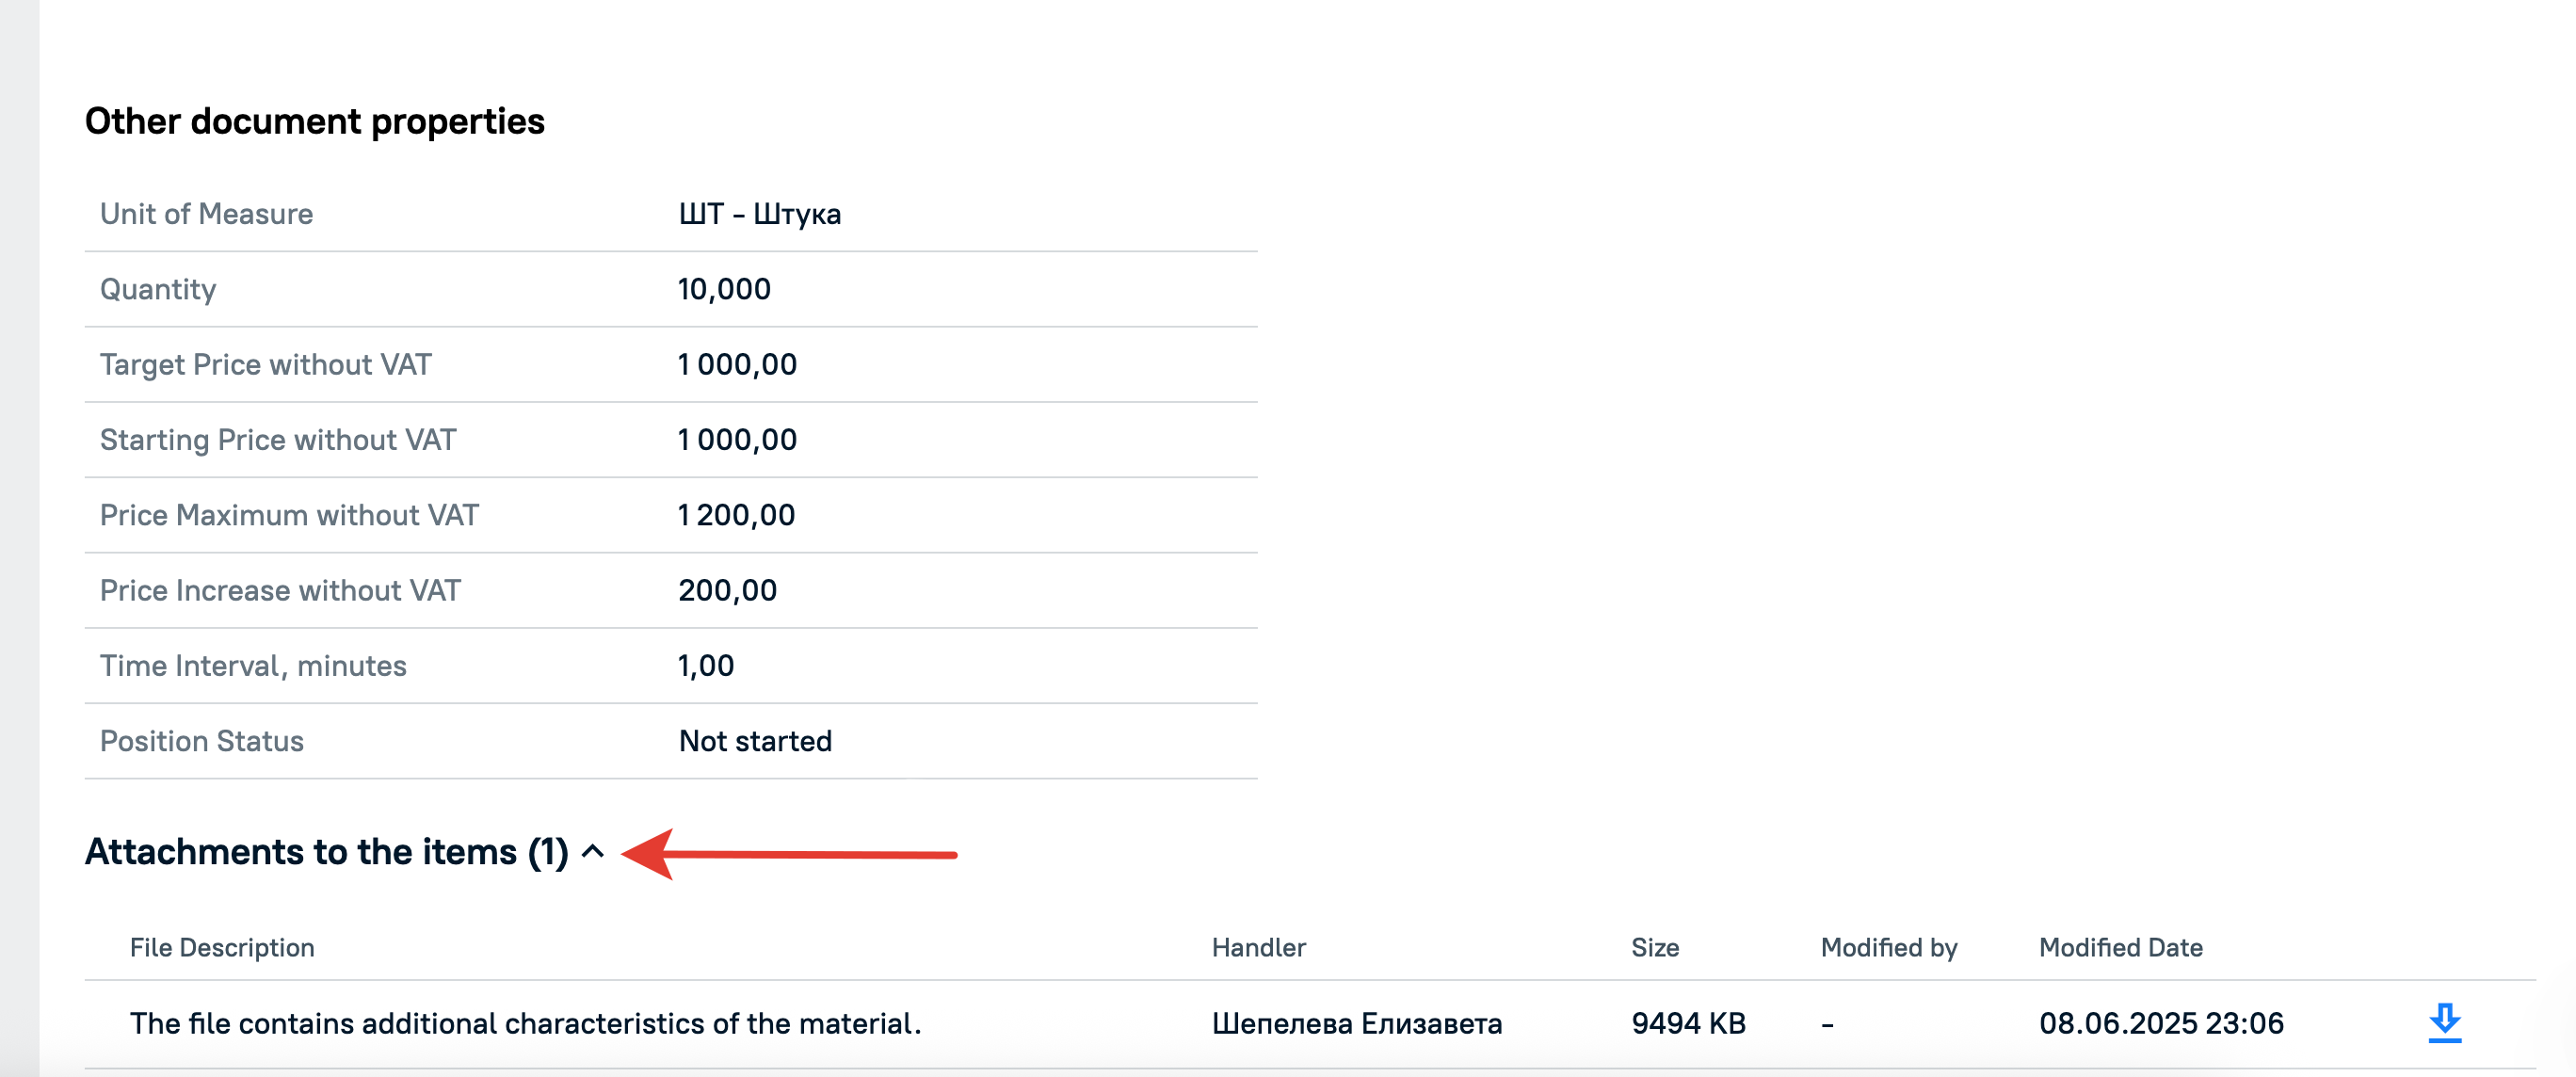Click the Price Maximum without VAT value
Screen dimensions: 2576x1077
tap(736, 515)
